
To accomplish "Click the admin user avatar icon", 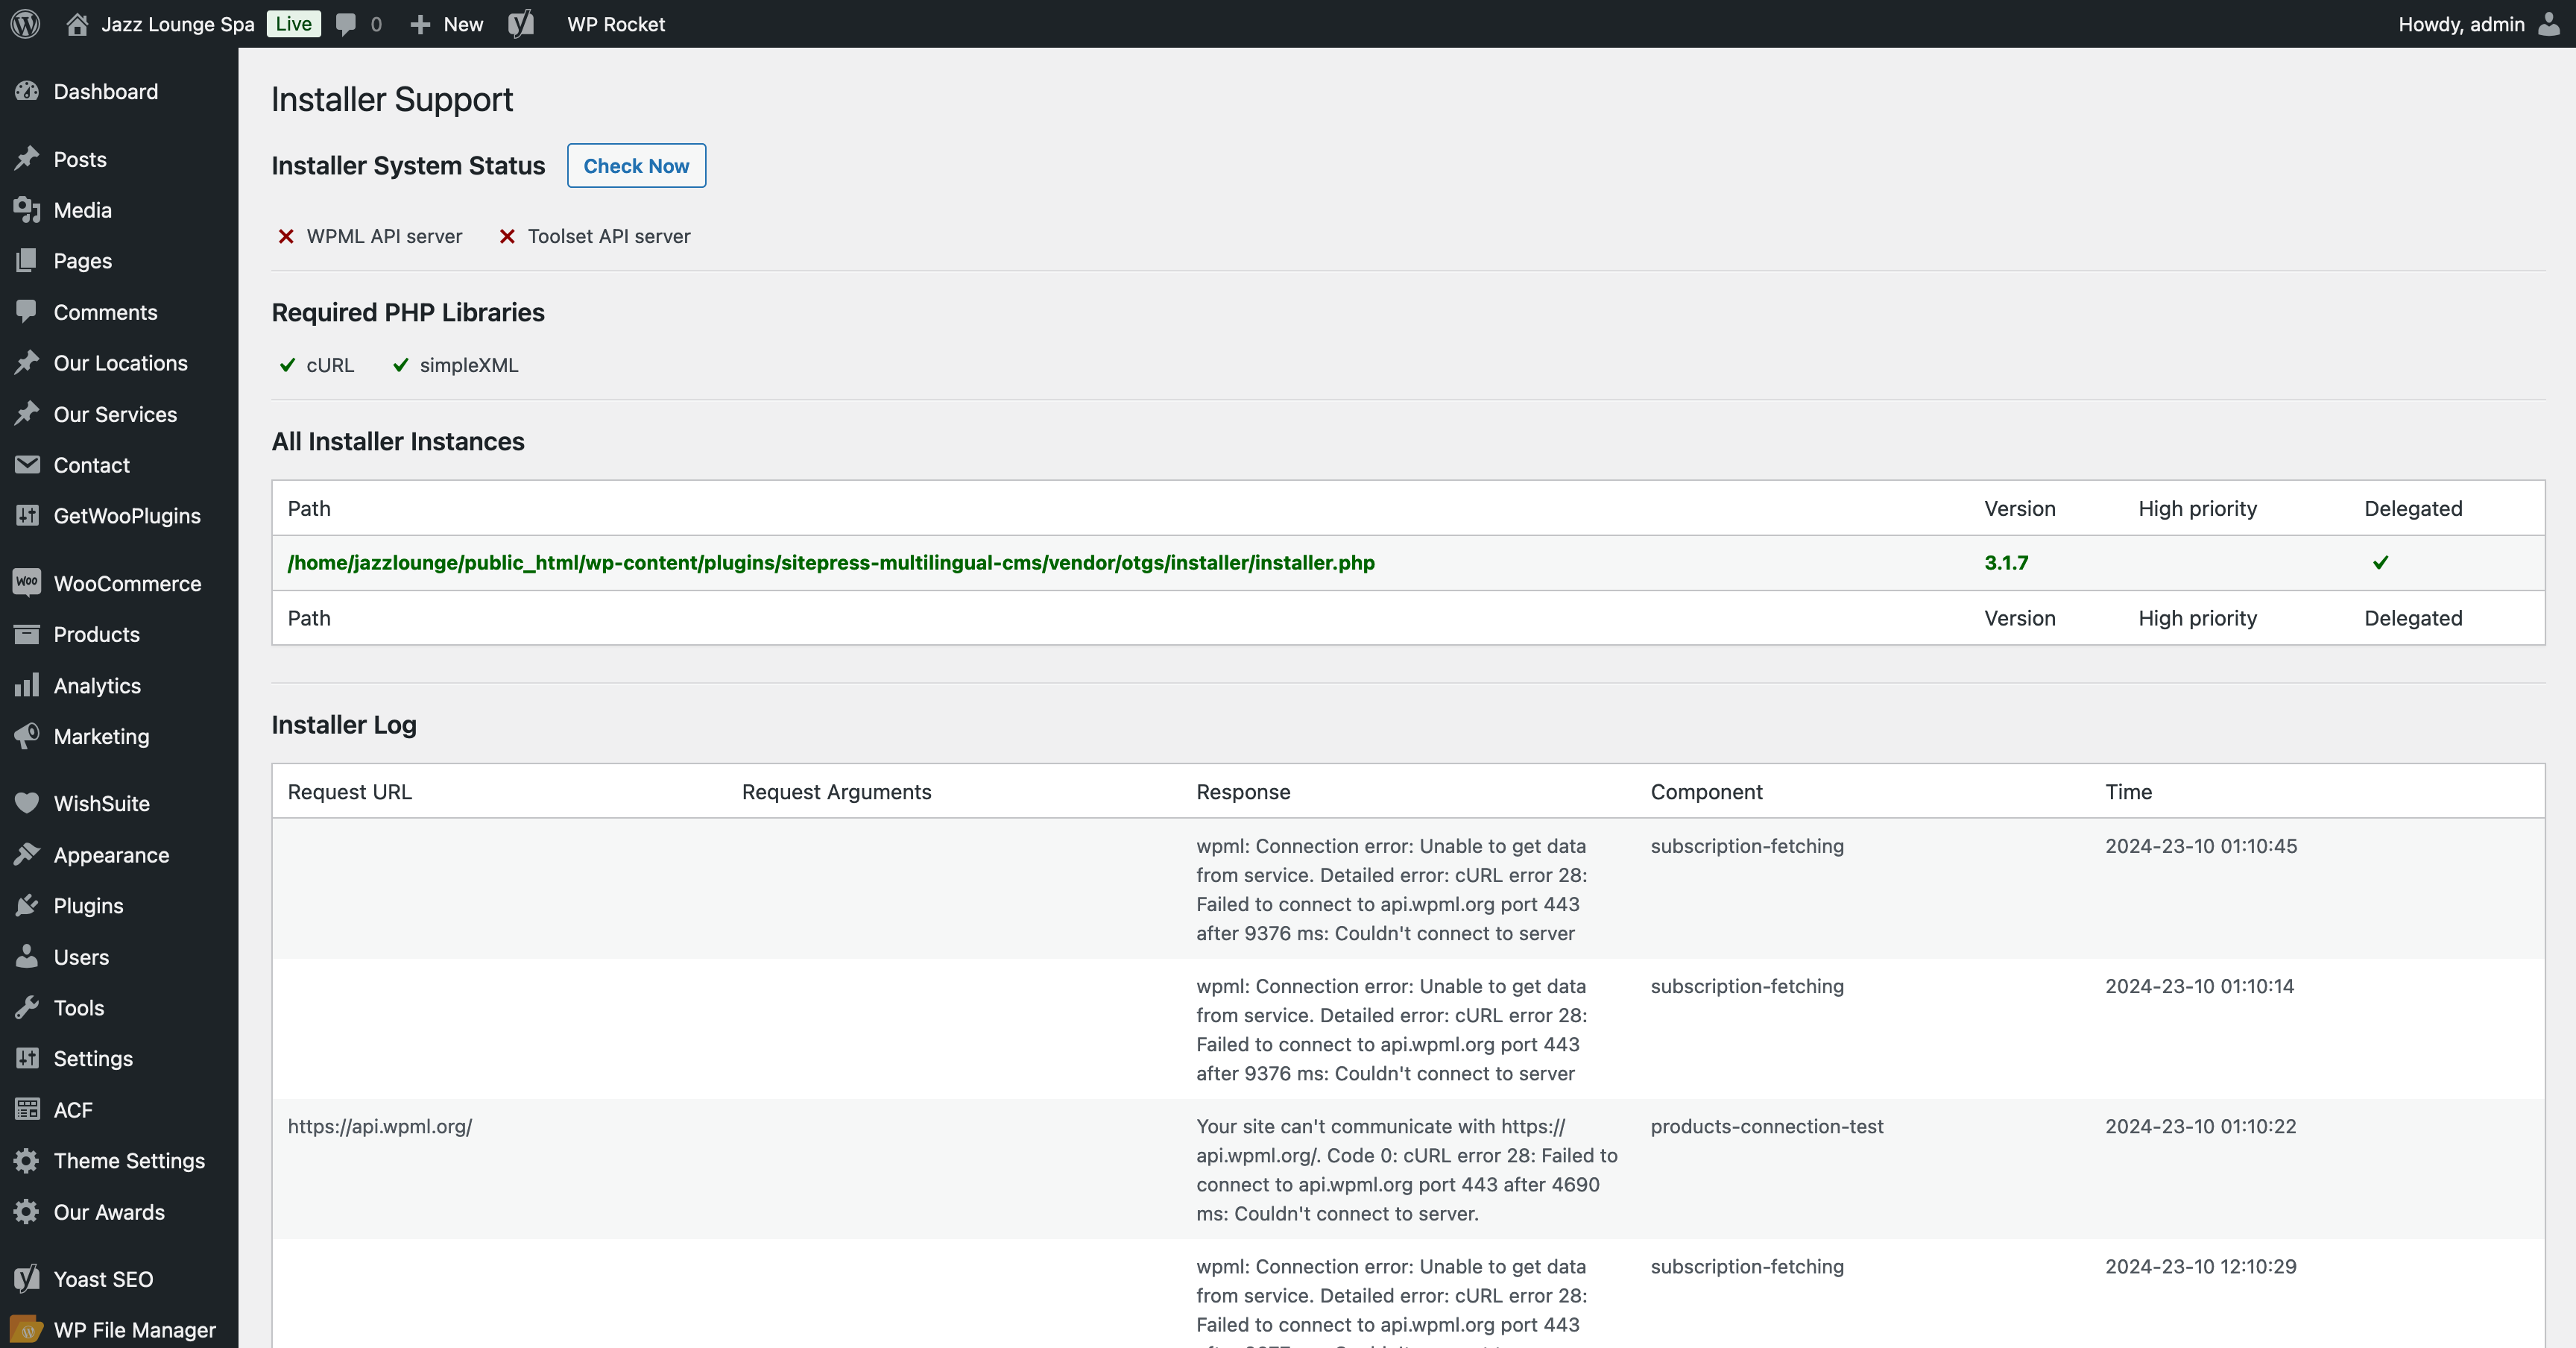I will pyautogui.click(x=2549, y=24).
